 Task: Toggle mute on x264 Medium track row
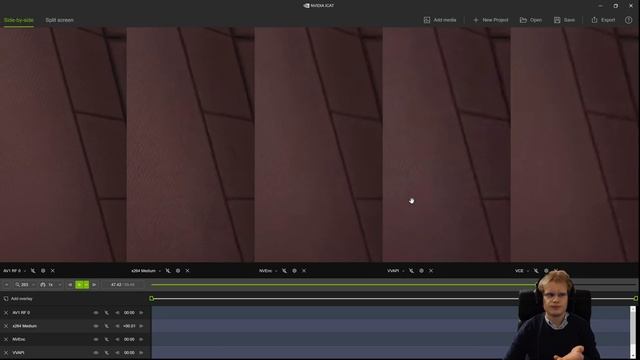coord(107,326)
